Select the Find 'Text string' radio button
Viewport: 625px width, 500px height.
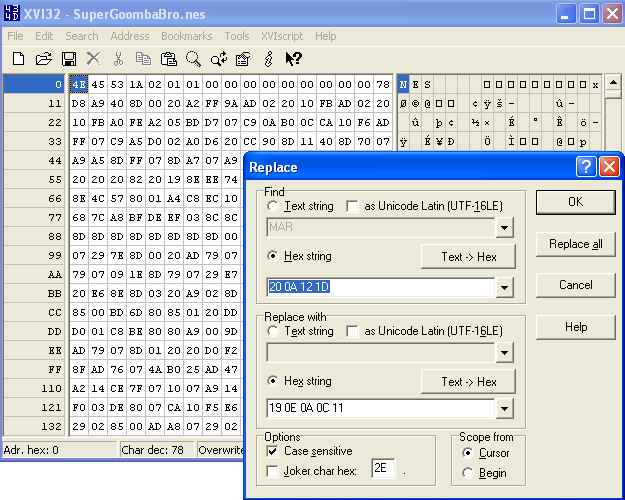point(273,206)
